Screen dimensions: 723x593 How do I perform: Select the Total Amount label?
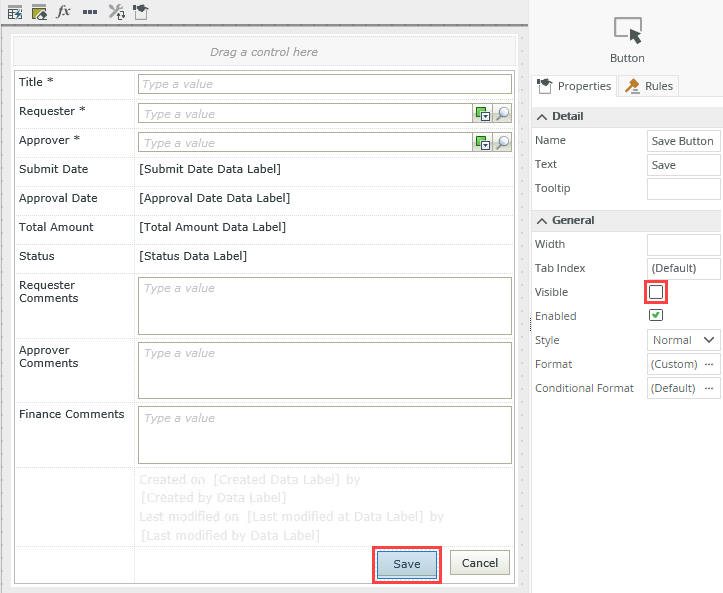click(56, 227)
